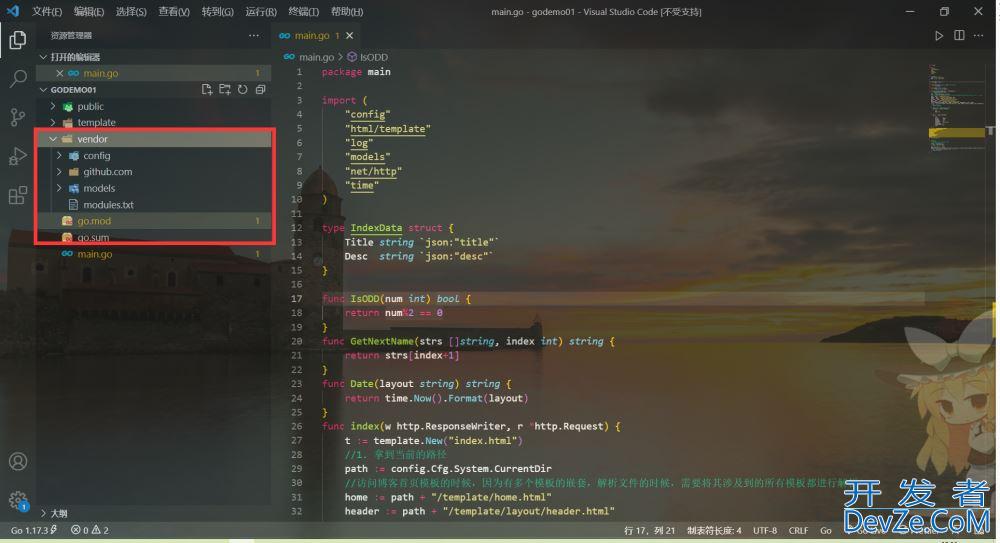Collapse all folders in explorer
The image size is (1000, 543).
coord(260,89)
